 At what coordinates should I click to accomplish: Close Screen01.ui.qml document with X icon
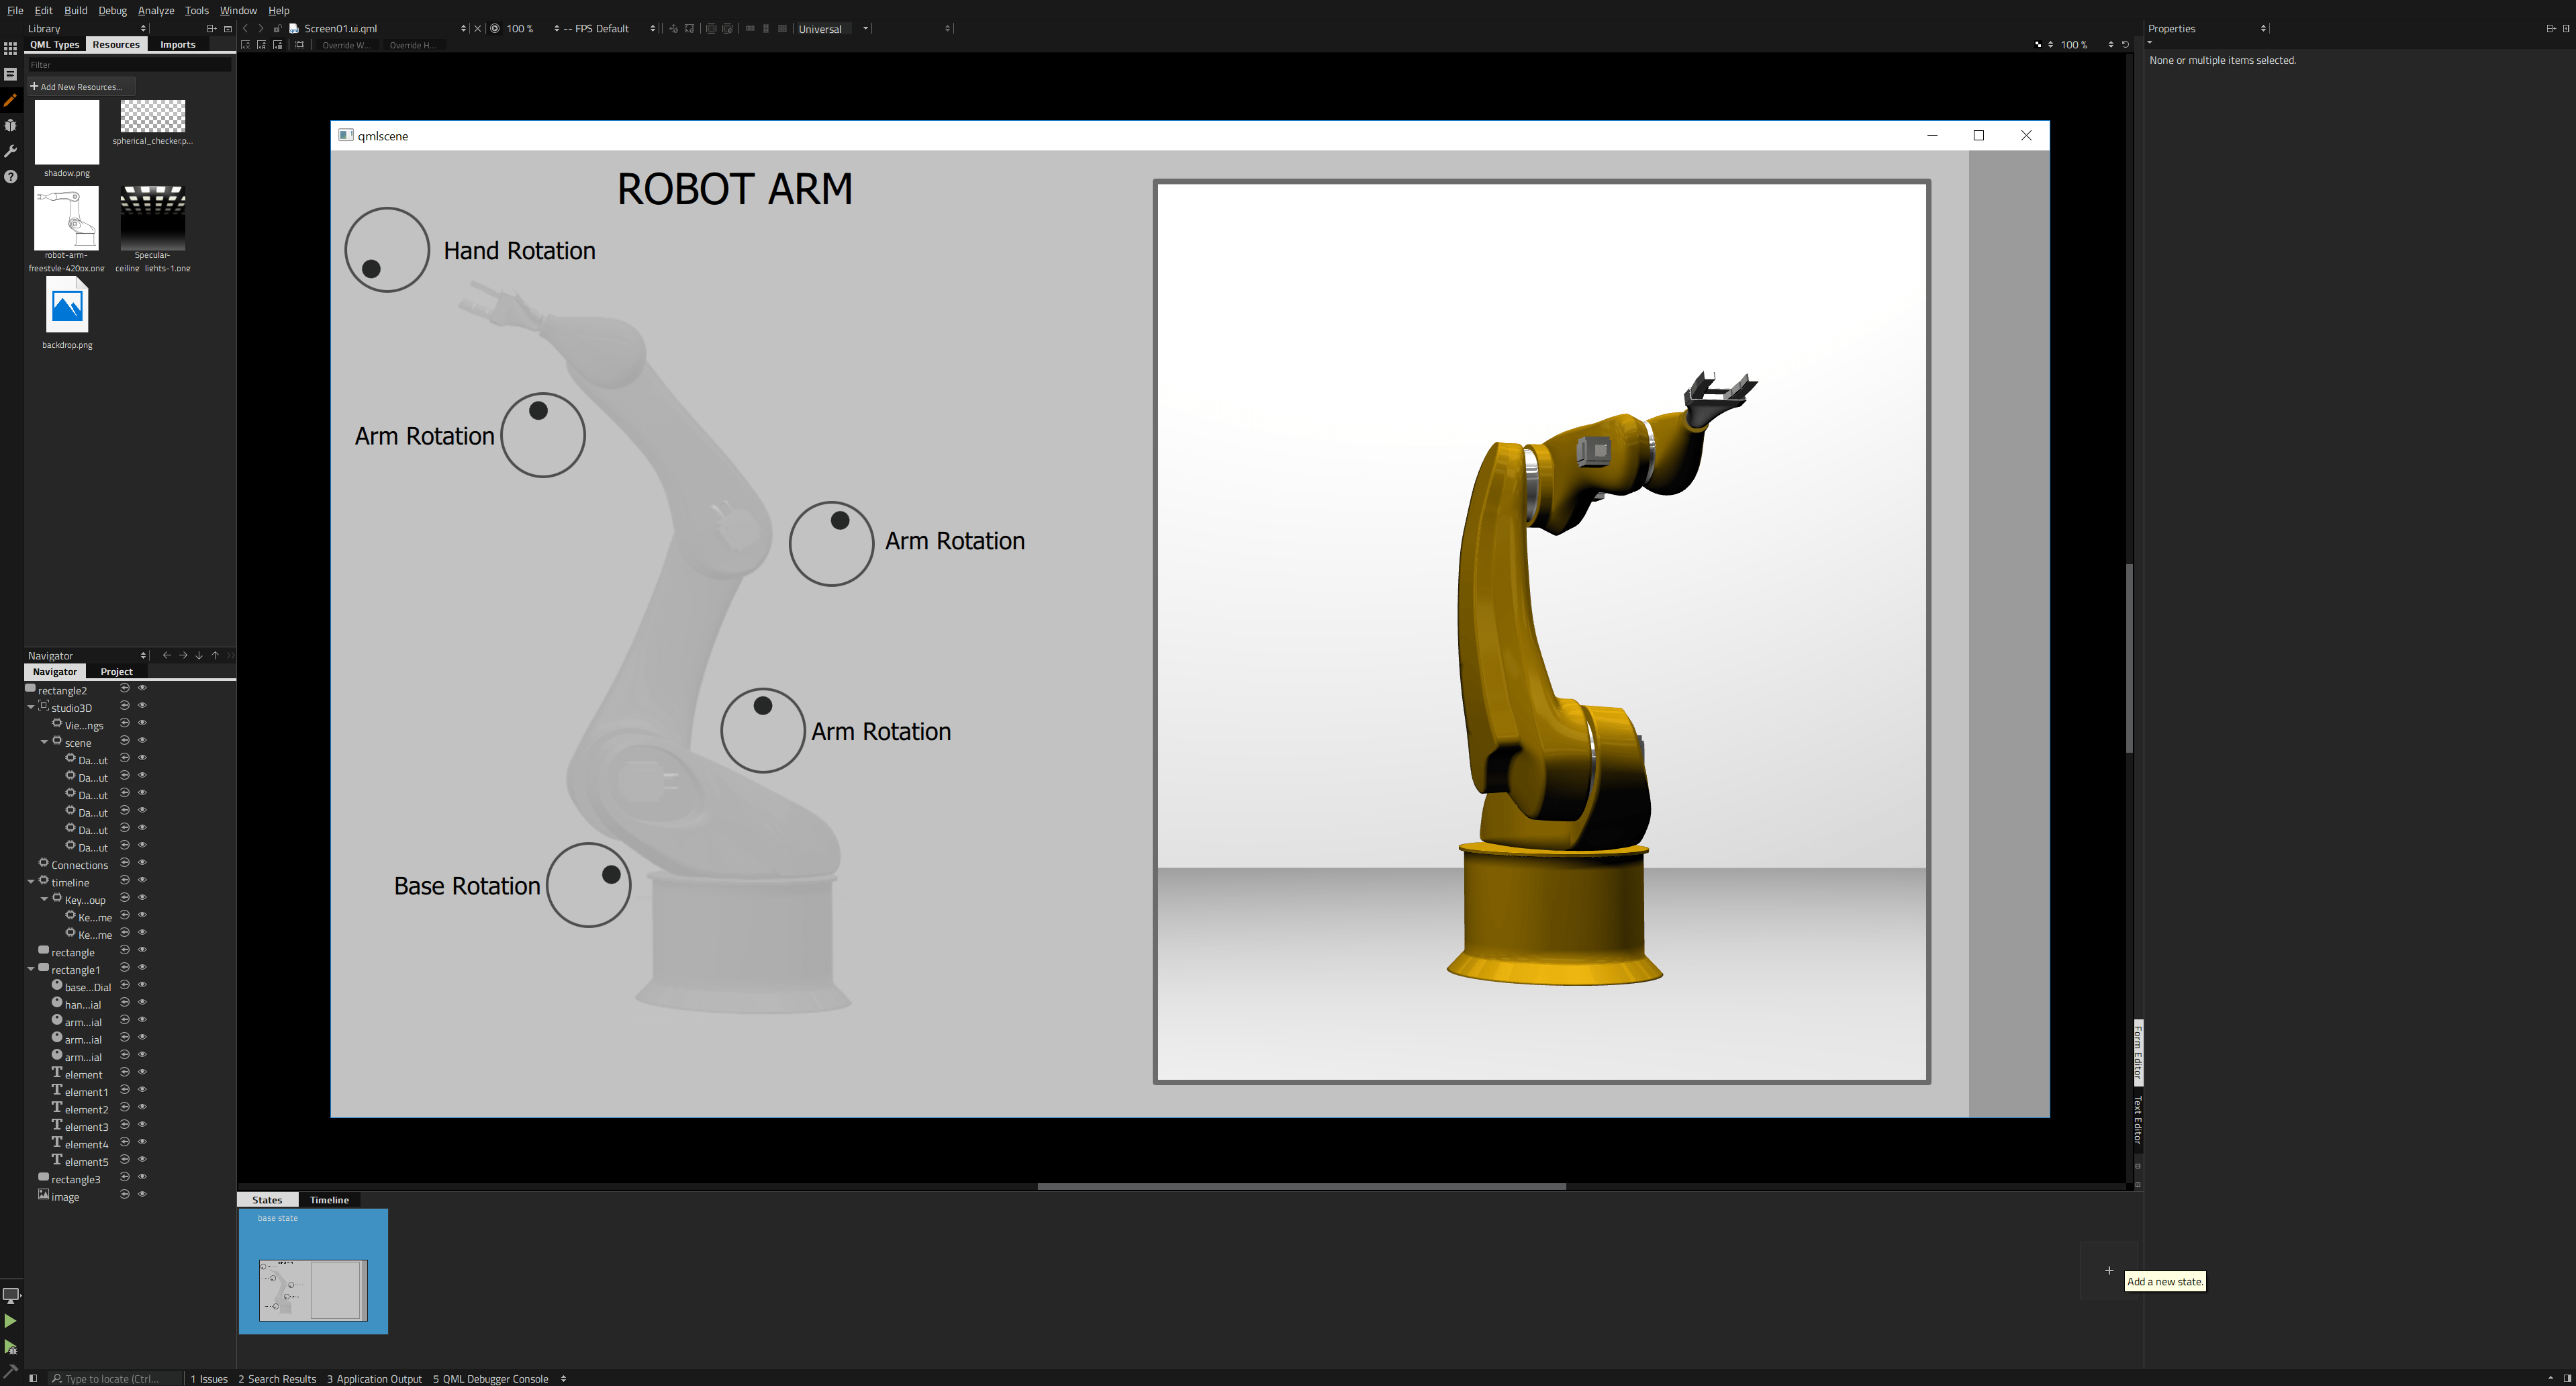click(x=477, y=29)
